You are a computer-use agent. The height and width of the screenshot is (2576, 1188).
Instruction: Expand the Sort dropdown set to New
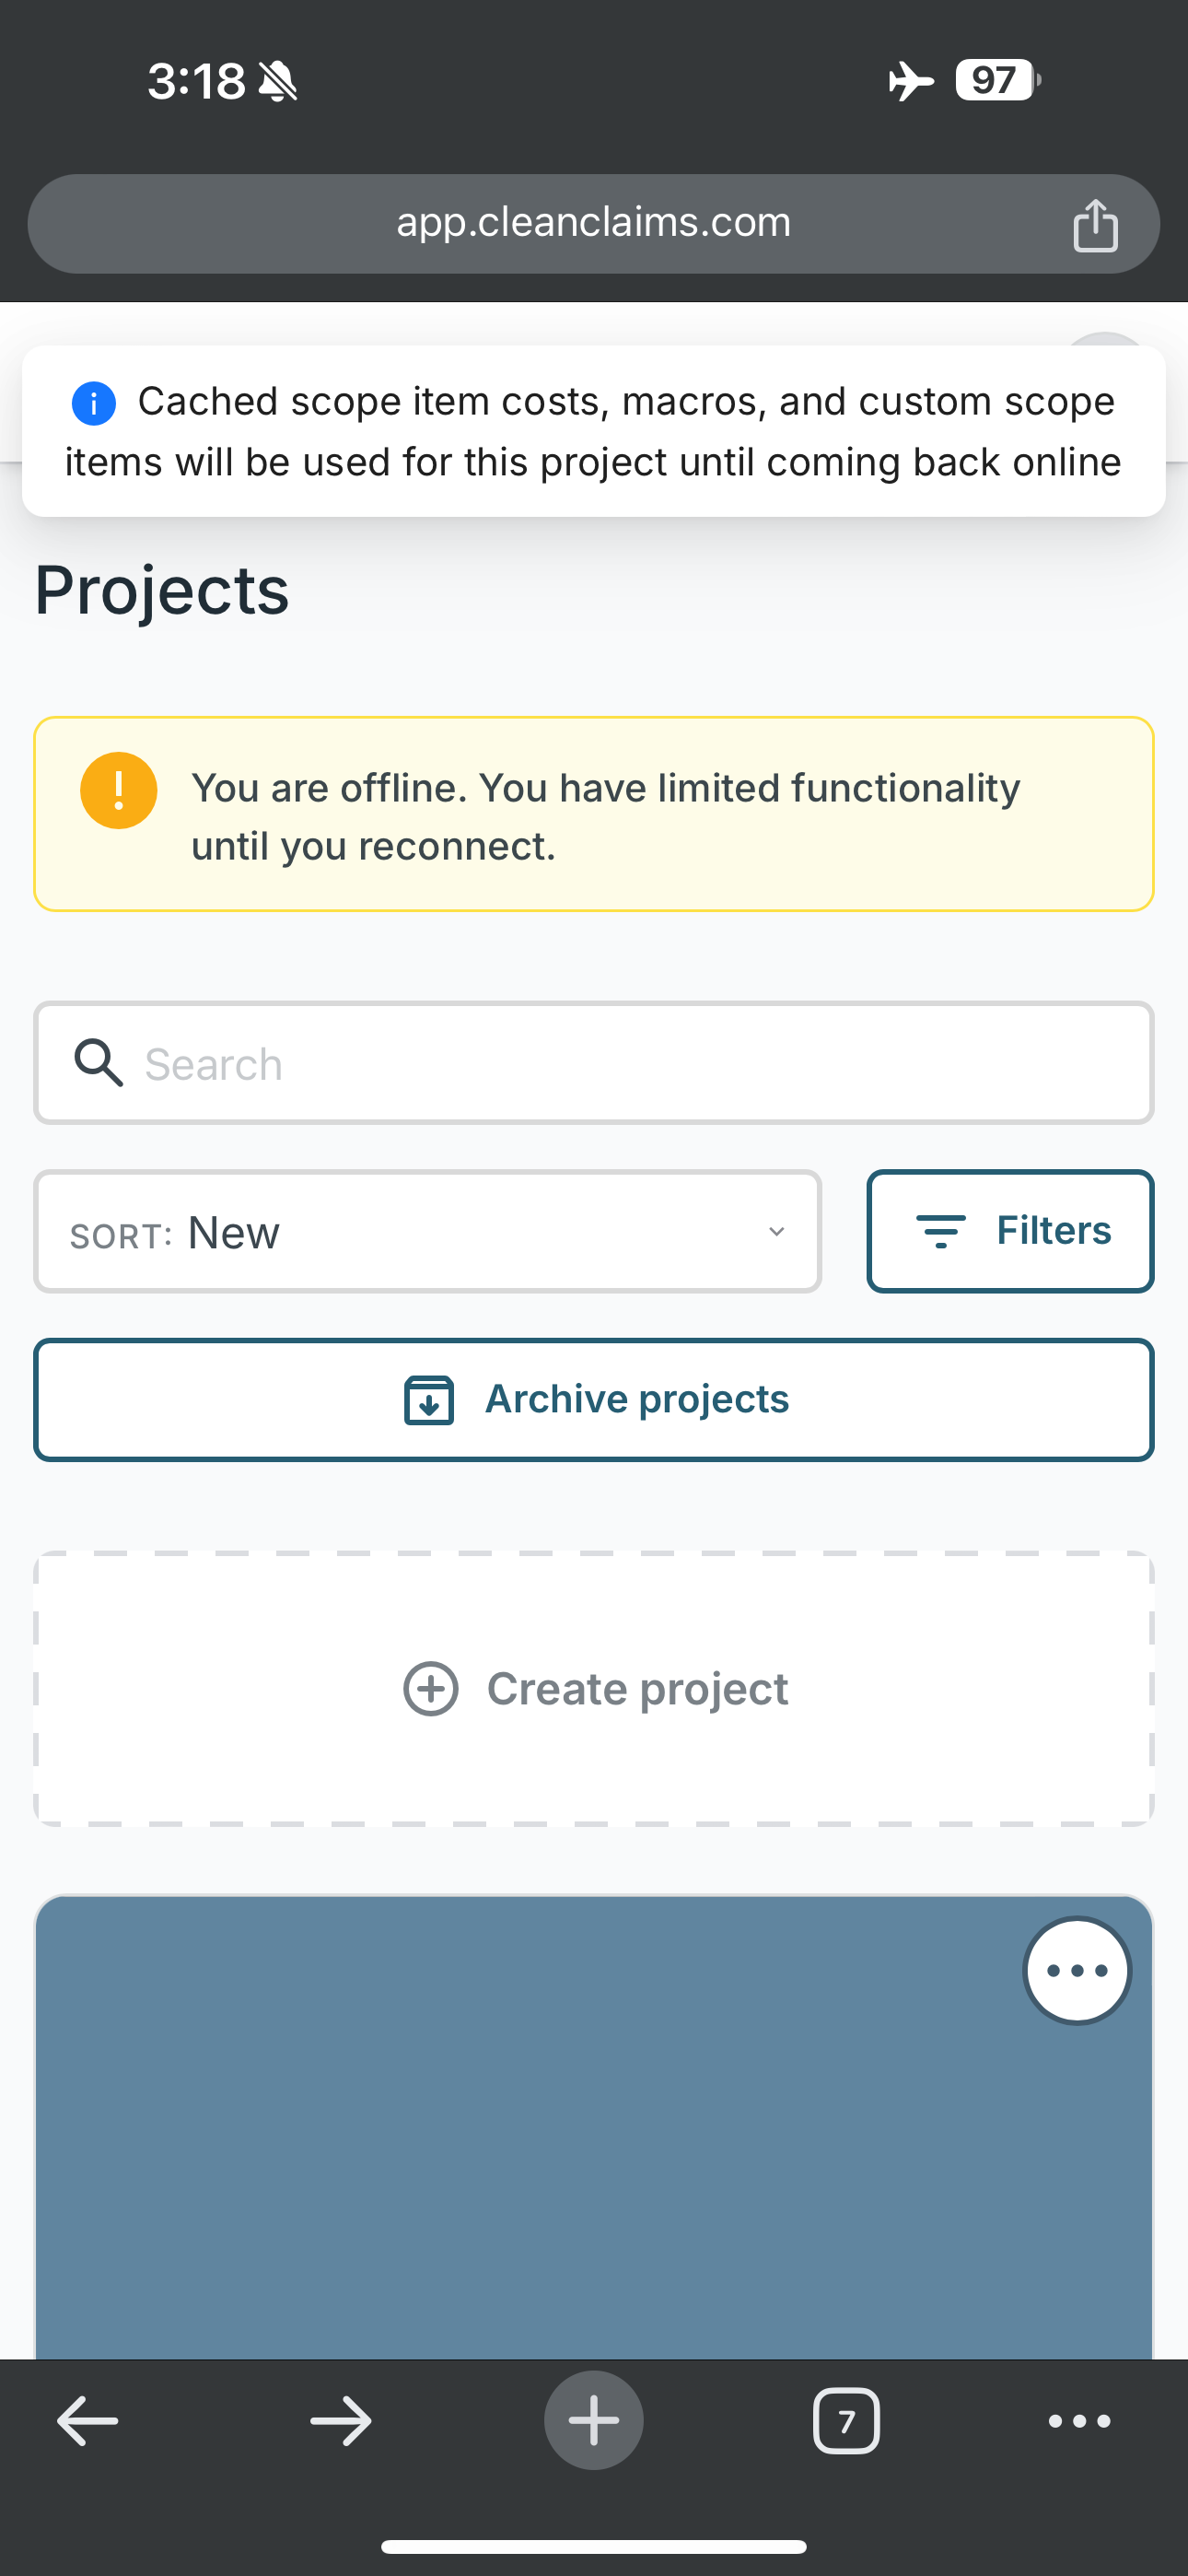[428, 1231]
